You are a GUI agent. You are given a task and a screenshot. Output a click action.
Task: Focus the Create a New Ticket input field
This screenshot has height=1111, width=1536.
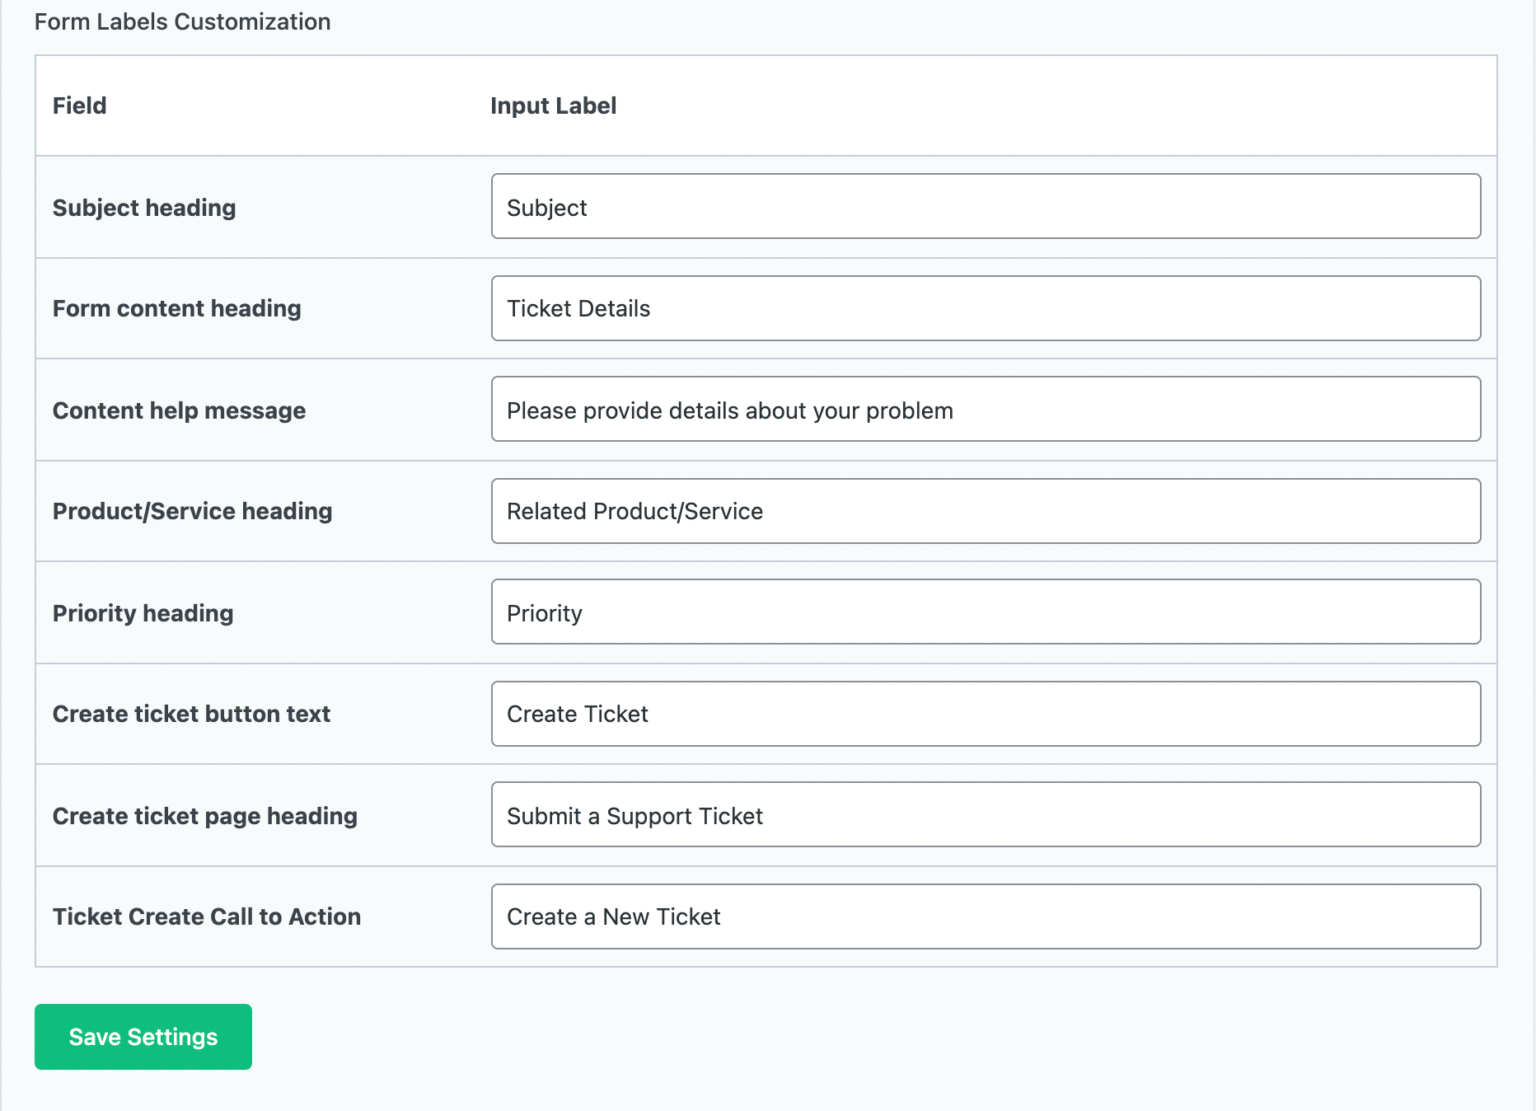click(985, 916)
